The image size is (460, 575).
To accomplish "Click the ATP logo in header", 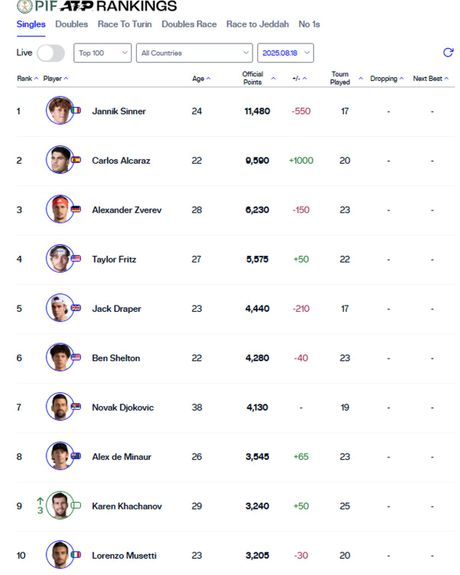I will [77, 6].
